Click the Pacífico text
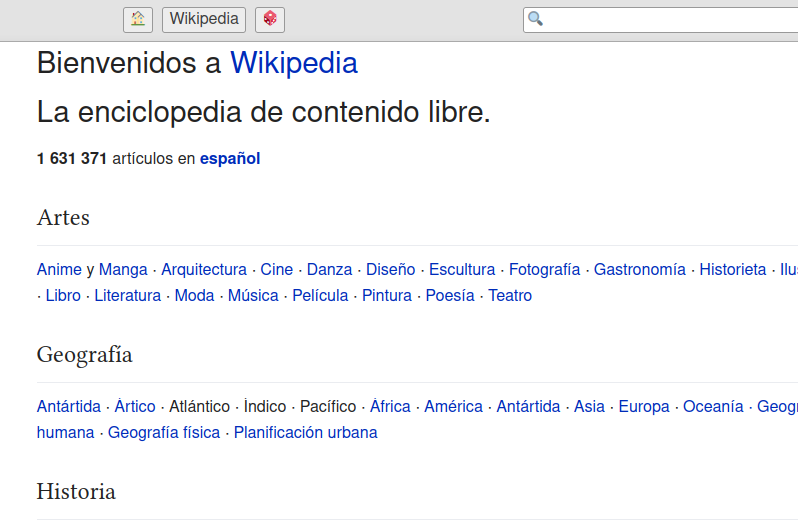This screenshot has width=798, height=522. pyautogui.click(x=328, y=406)
